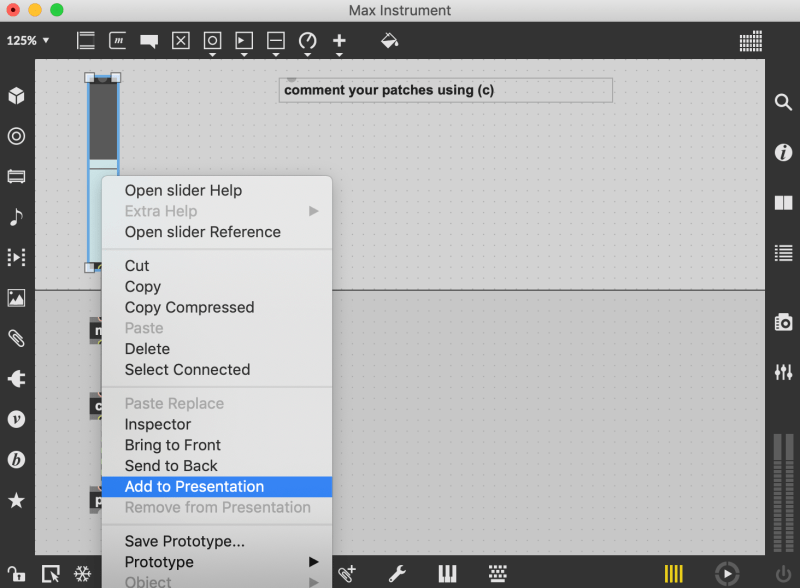Select Cut from context menu
This screenshot has height=588, width=800.
pyautogui.click(x=217, y=265)
